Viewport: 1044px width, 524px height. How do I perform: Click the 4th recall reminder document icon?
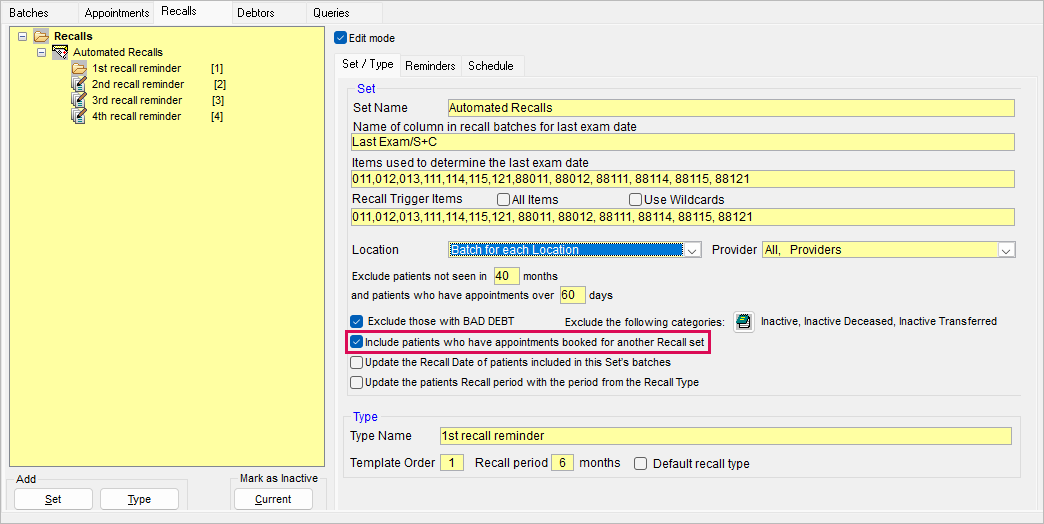[79, 116]
